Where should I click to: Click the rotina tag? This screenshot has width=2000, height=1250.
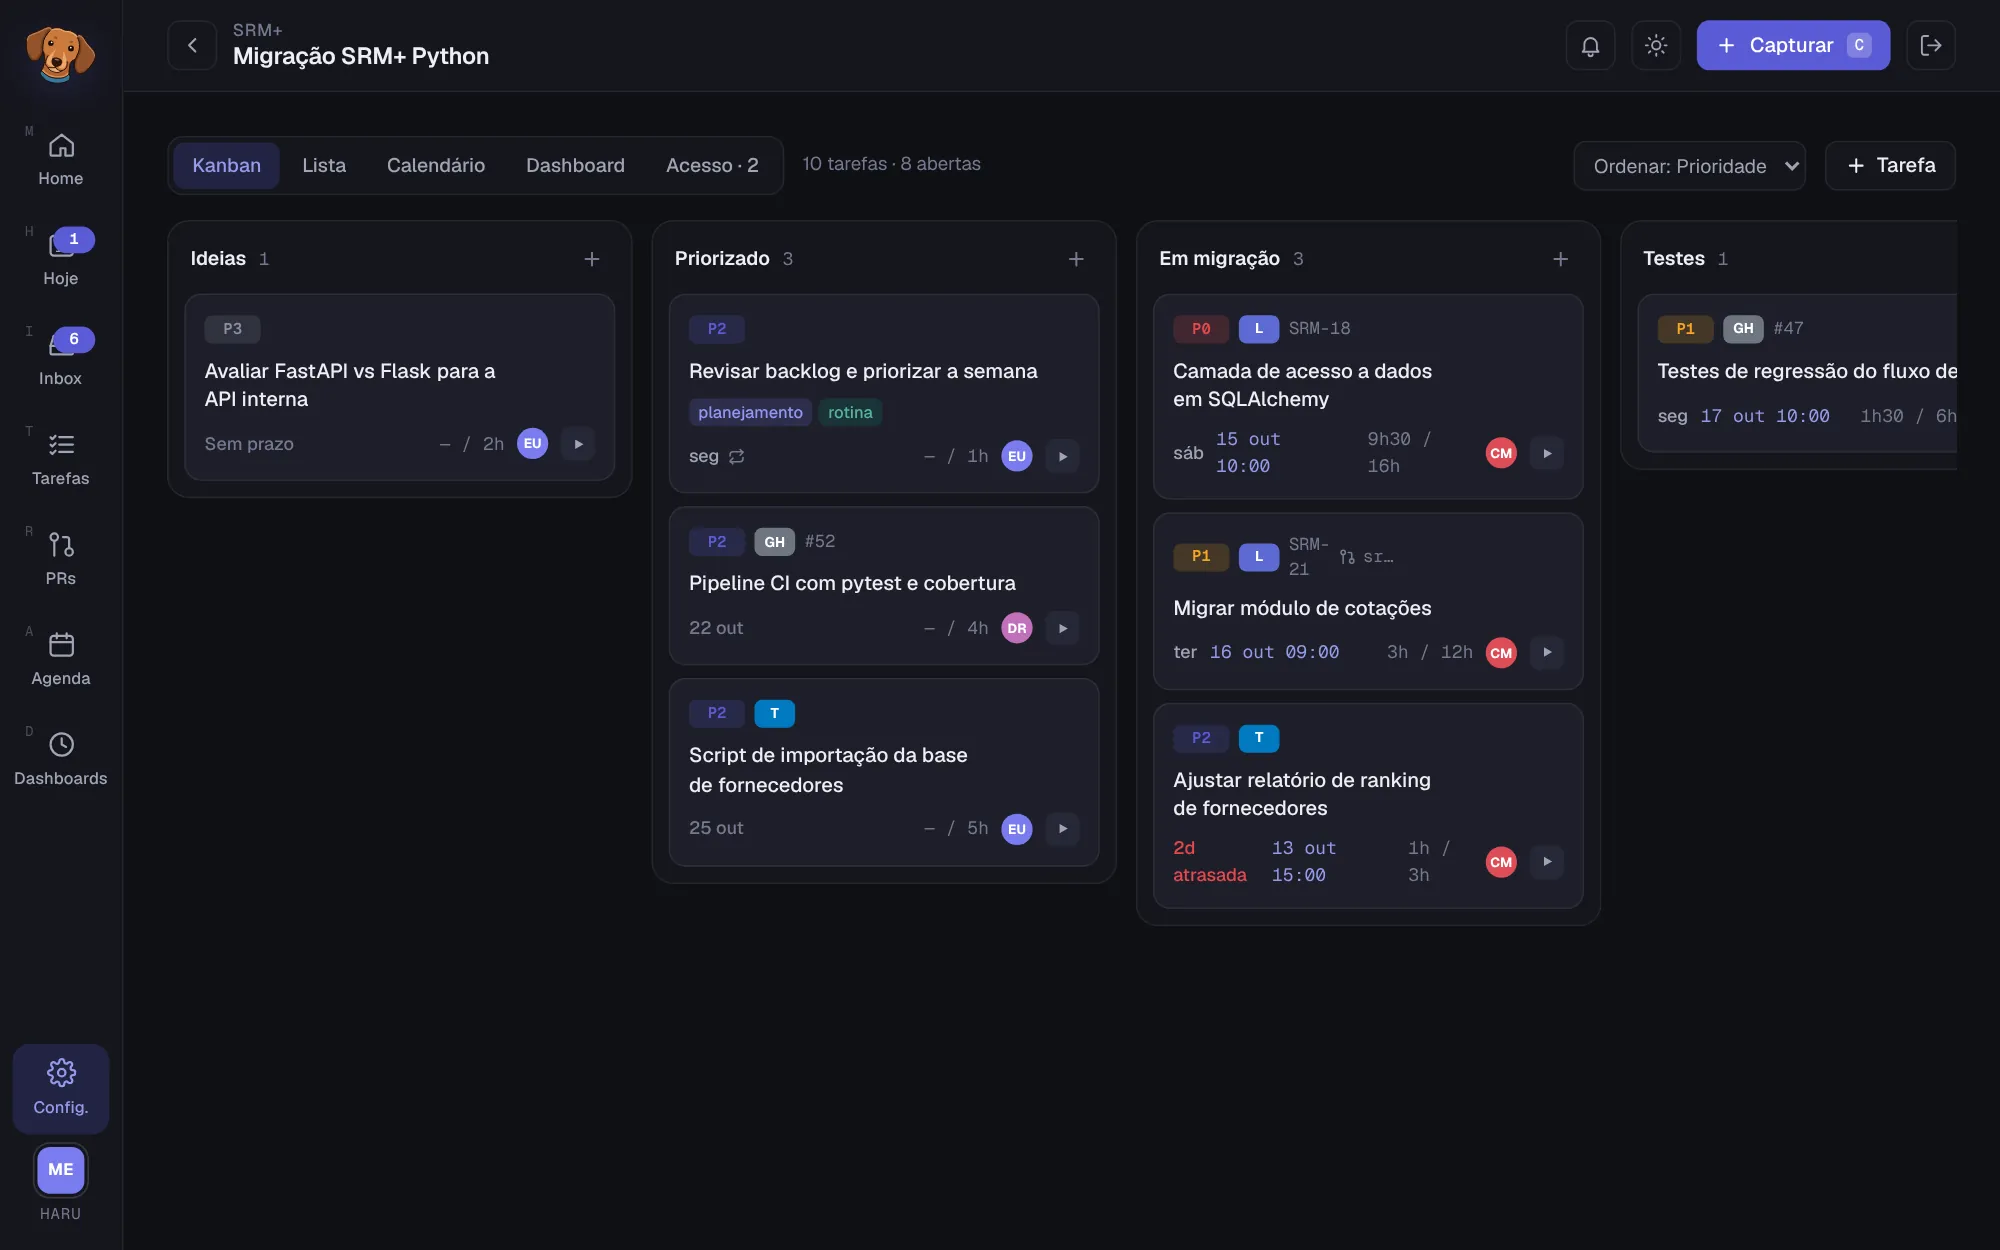[850, 412]
